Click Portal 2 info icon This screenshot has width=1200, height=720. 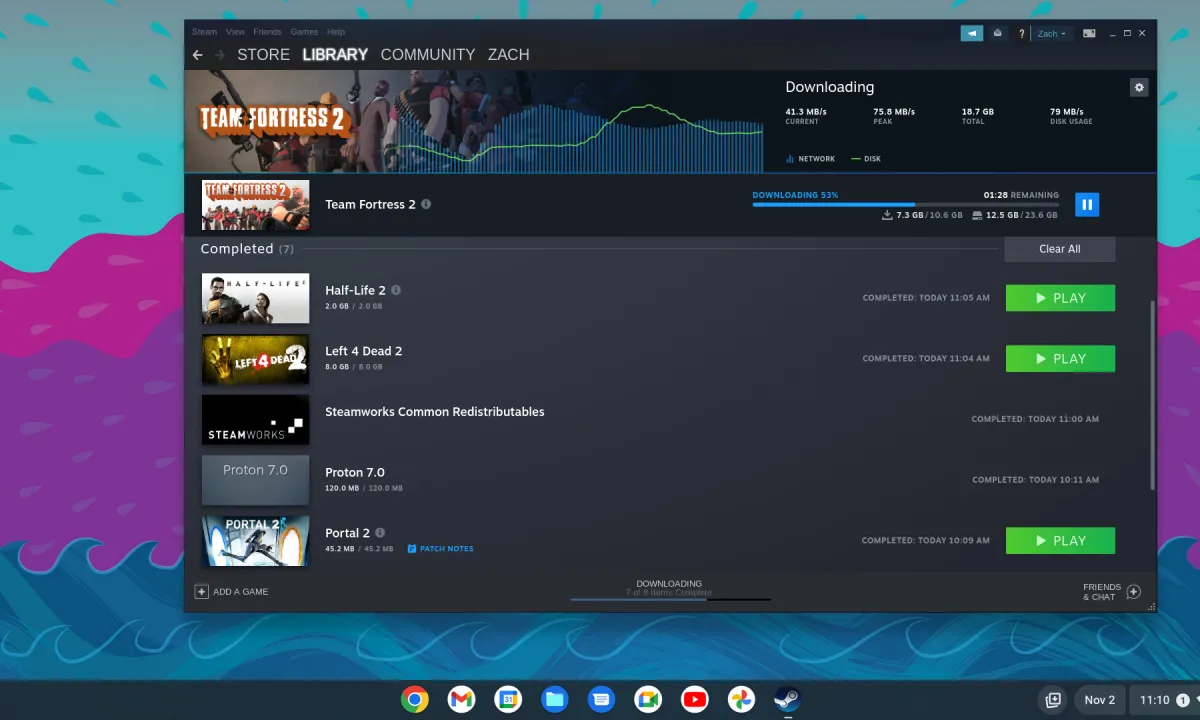coord(380,533)
